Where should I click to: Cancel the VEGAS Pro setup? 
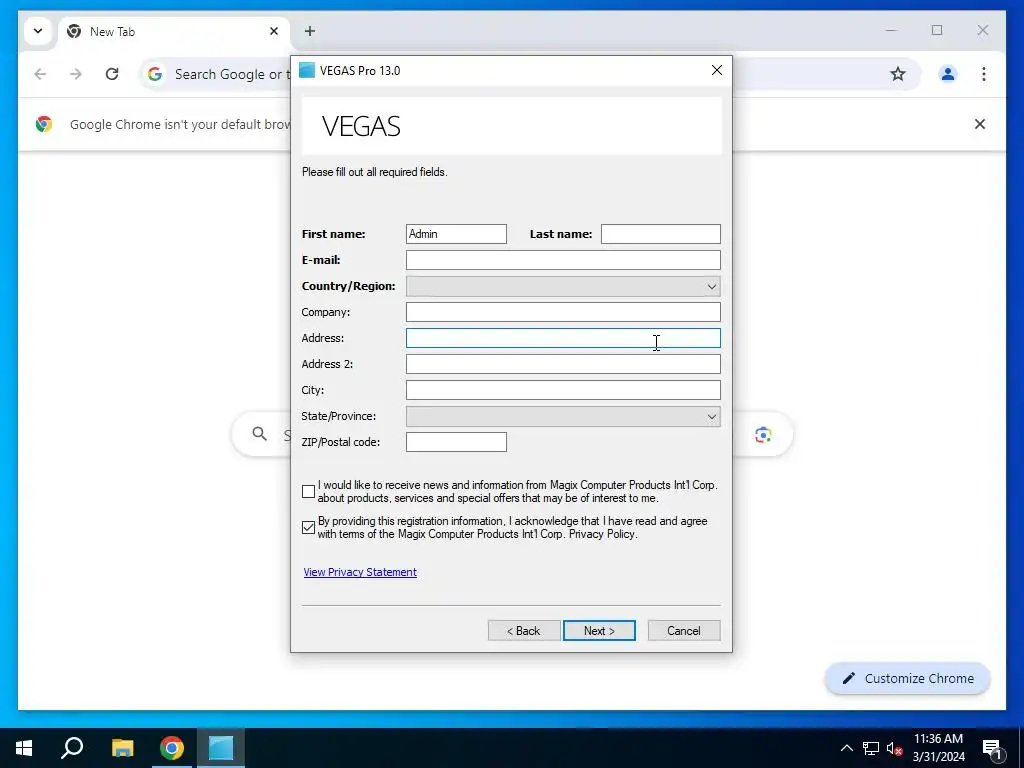pos(684,631)
